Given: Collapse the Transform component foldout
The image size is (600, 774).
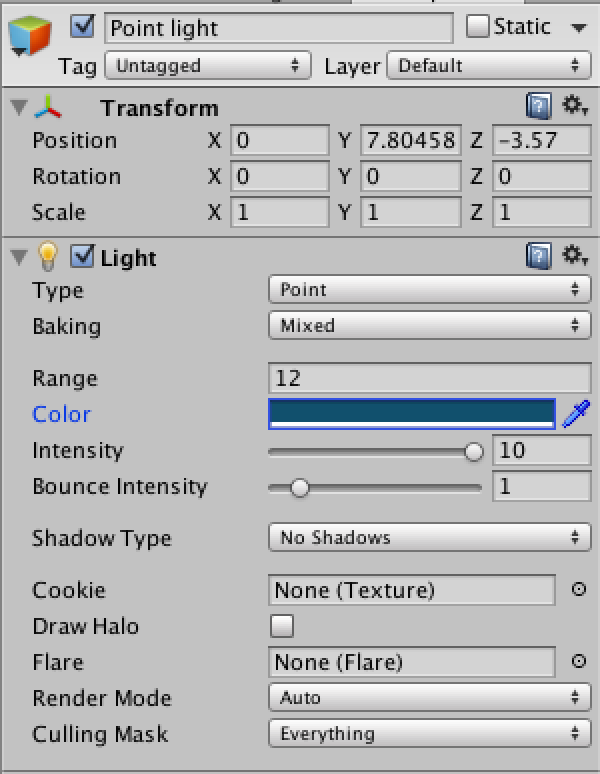Looking at the screenshot, I should click(19, 107).
